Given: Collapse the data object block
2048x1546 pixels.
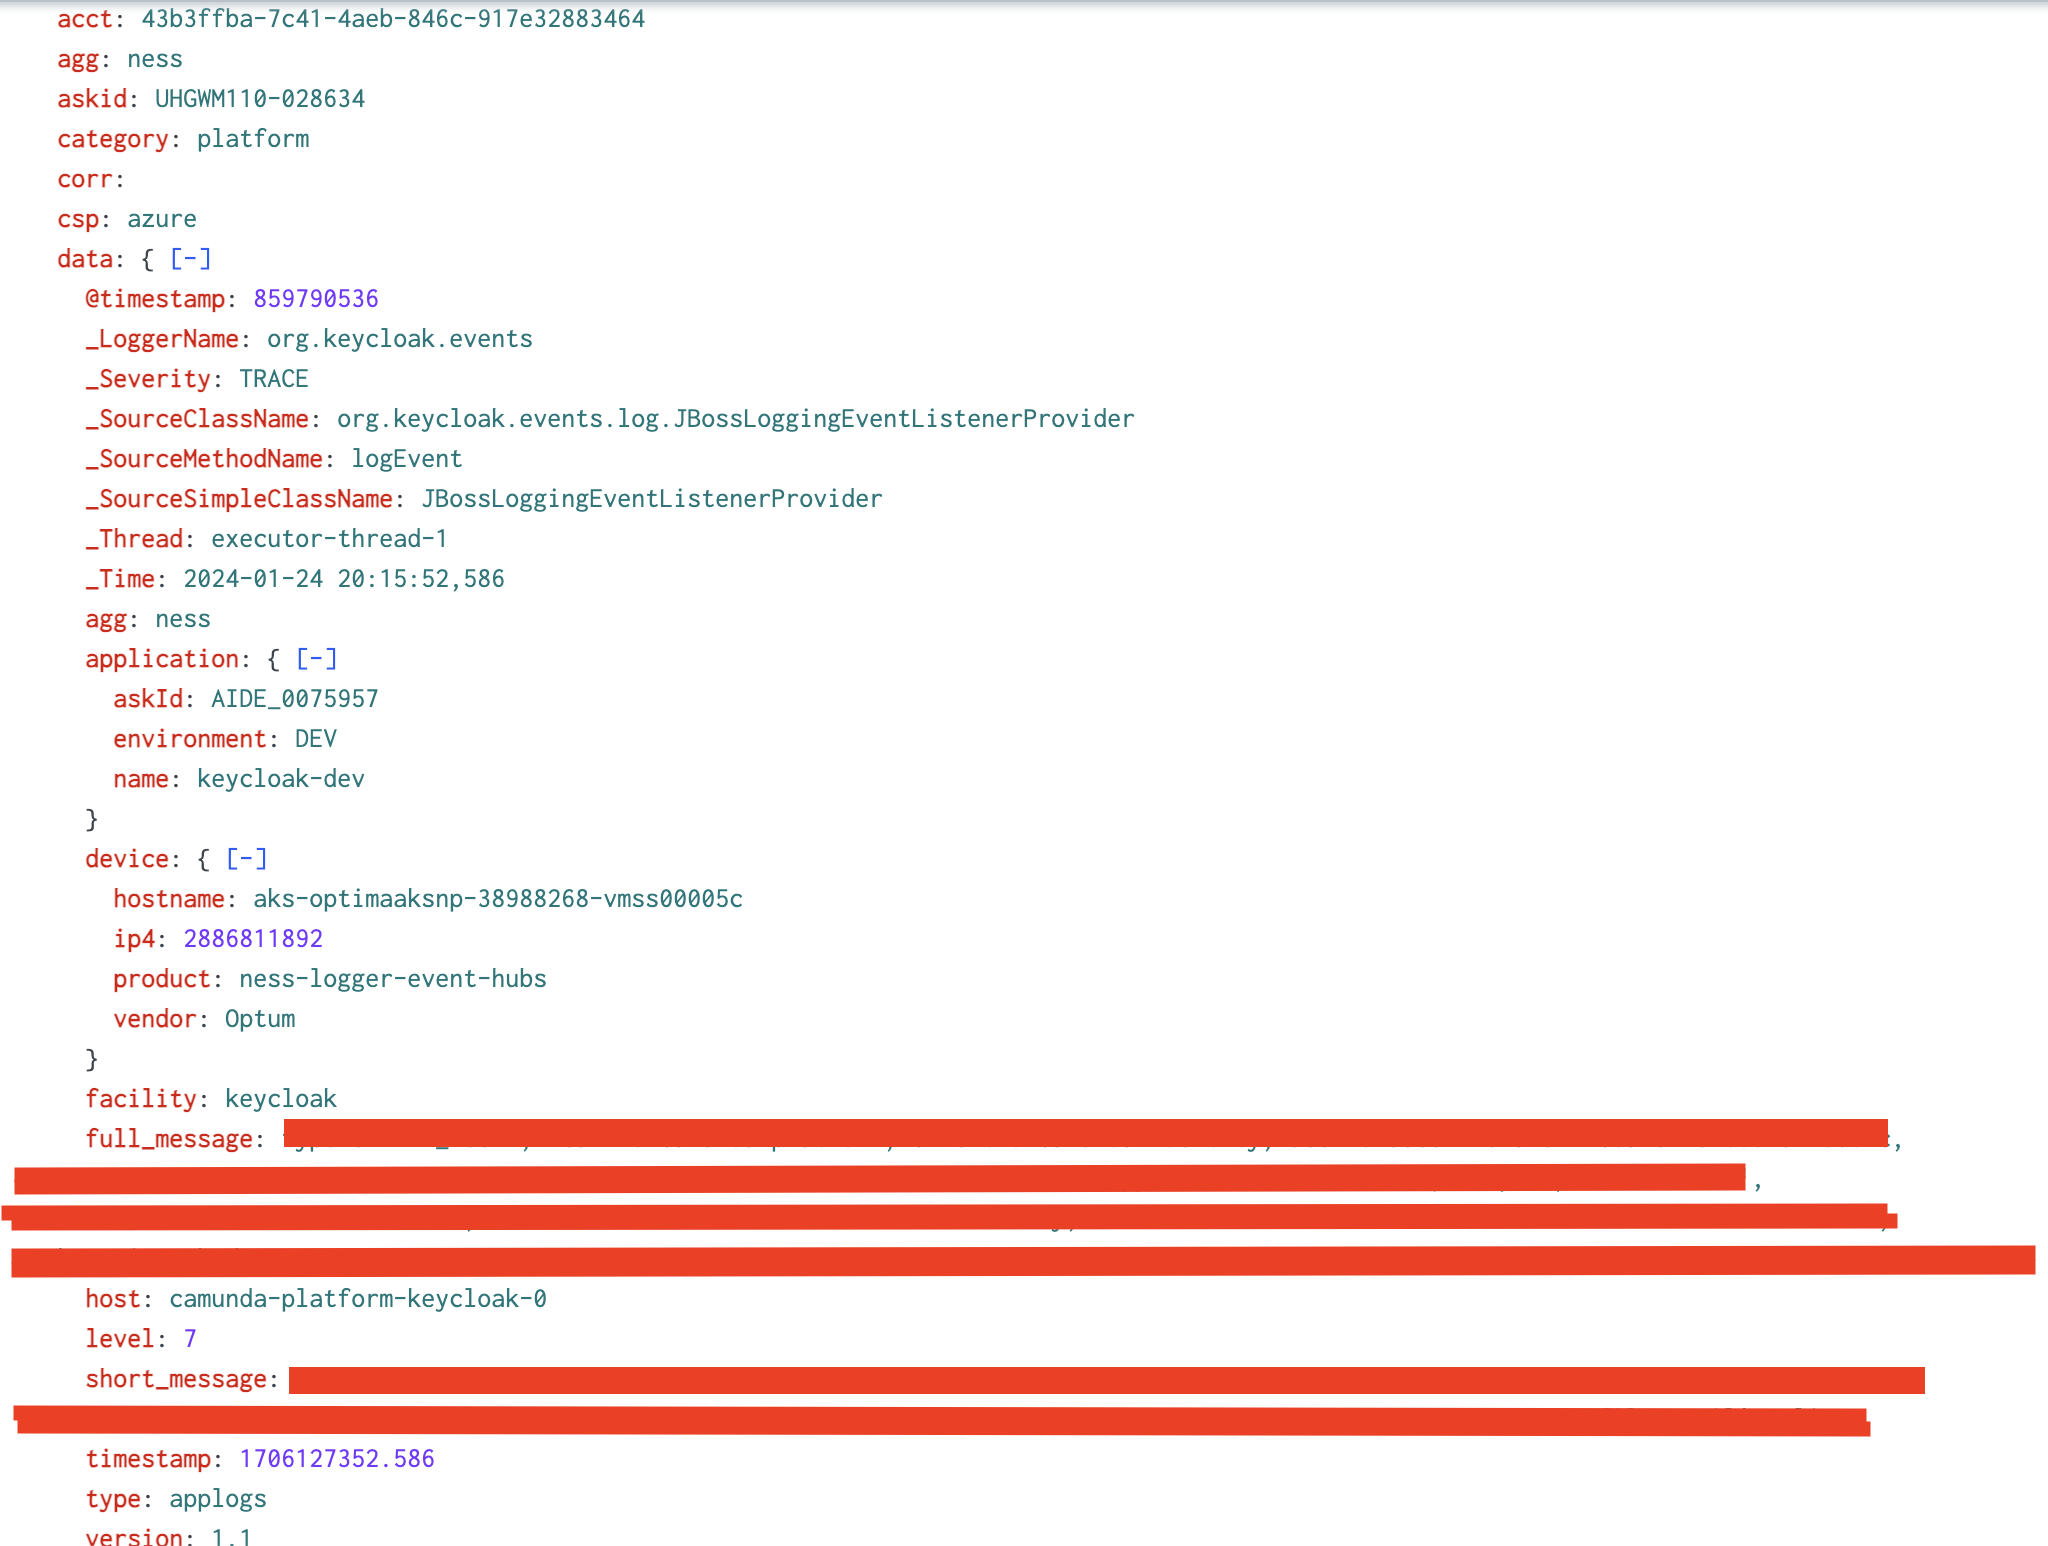Looking at the screenshot, I should coord(190,259).
